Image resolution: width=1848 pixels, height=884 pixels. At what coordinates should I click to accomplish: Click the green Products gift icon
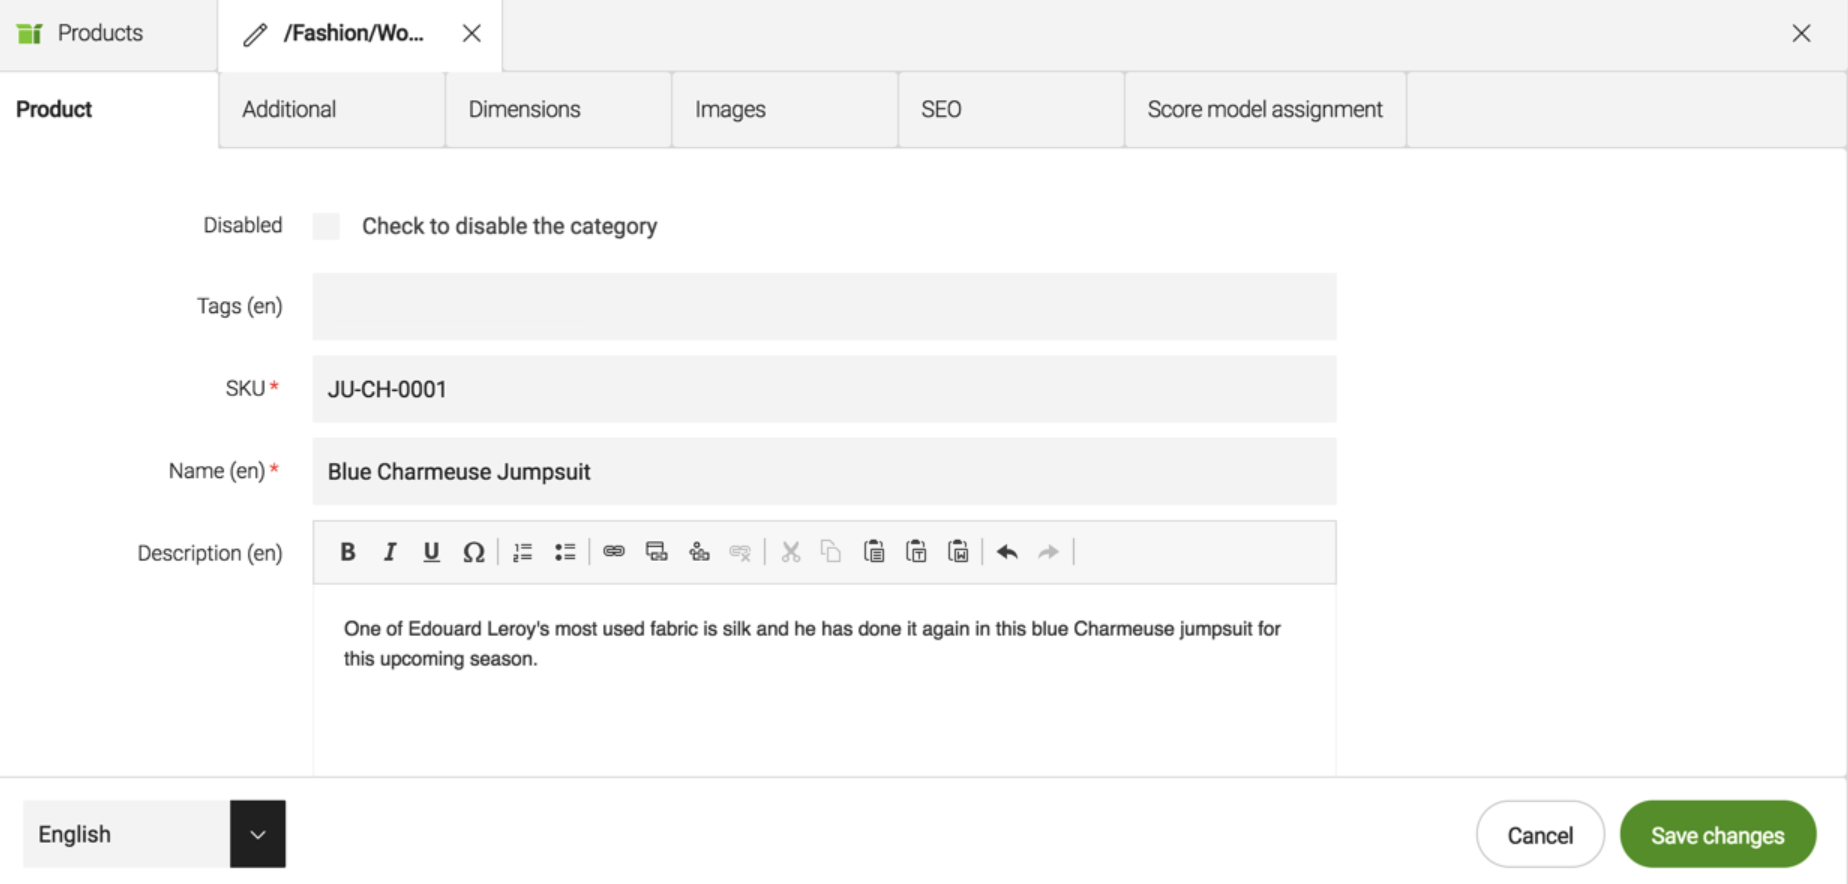pos(29,33)
